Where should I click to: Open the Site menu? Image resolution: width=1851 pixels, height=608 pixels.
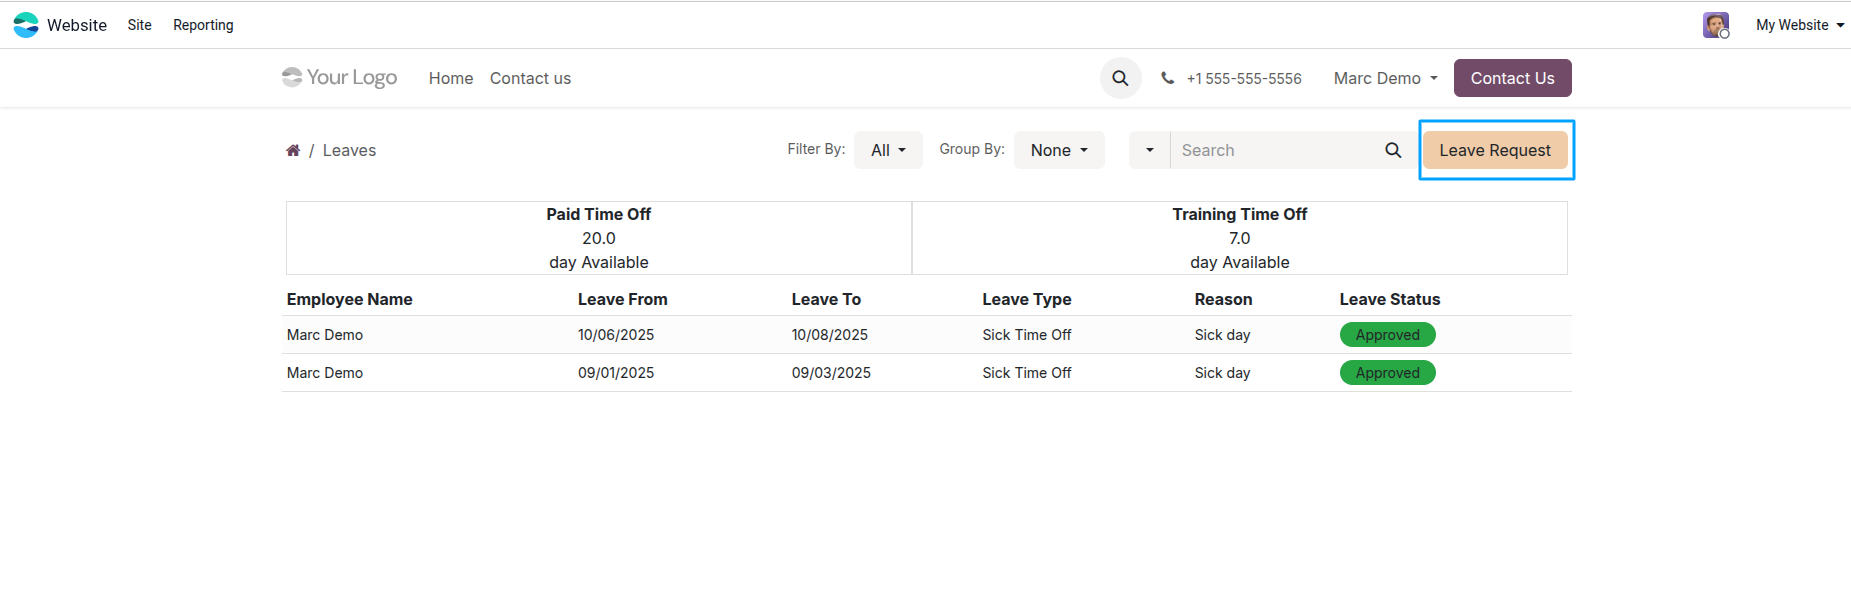click(x=140, y=25)
